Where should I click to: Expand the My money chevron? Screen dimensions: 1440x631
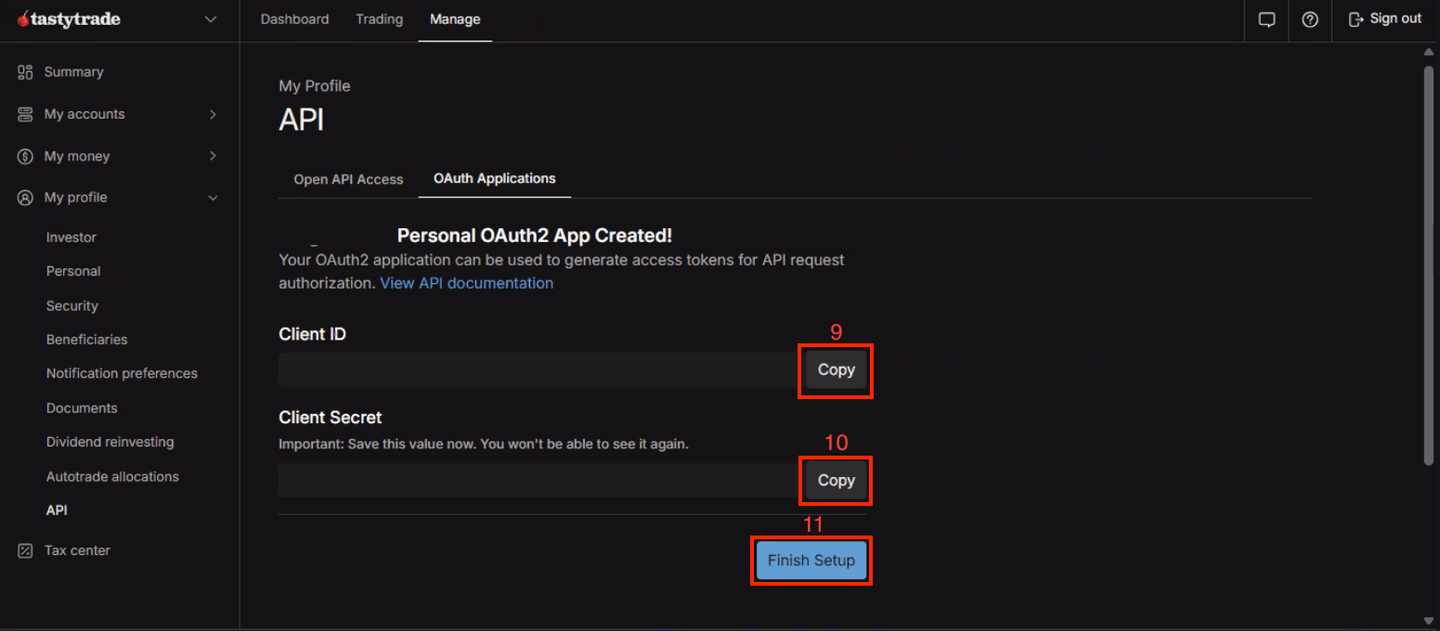click(x=213, y=156)
